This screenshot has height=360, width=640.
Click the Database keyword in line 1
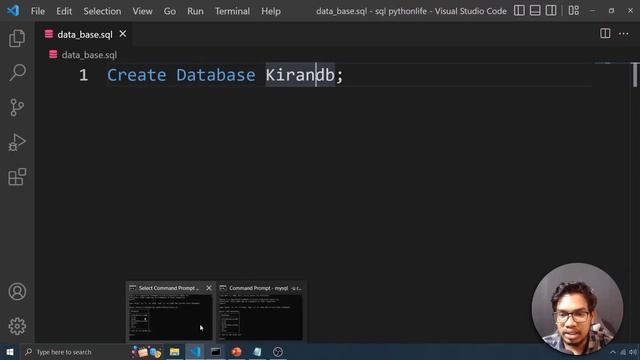point(216,75)
